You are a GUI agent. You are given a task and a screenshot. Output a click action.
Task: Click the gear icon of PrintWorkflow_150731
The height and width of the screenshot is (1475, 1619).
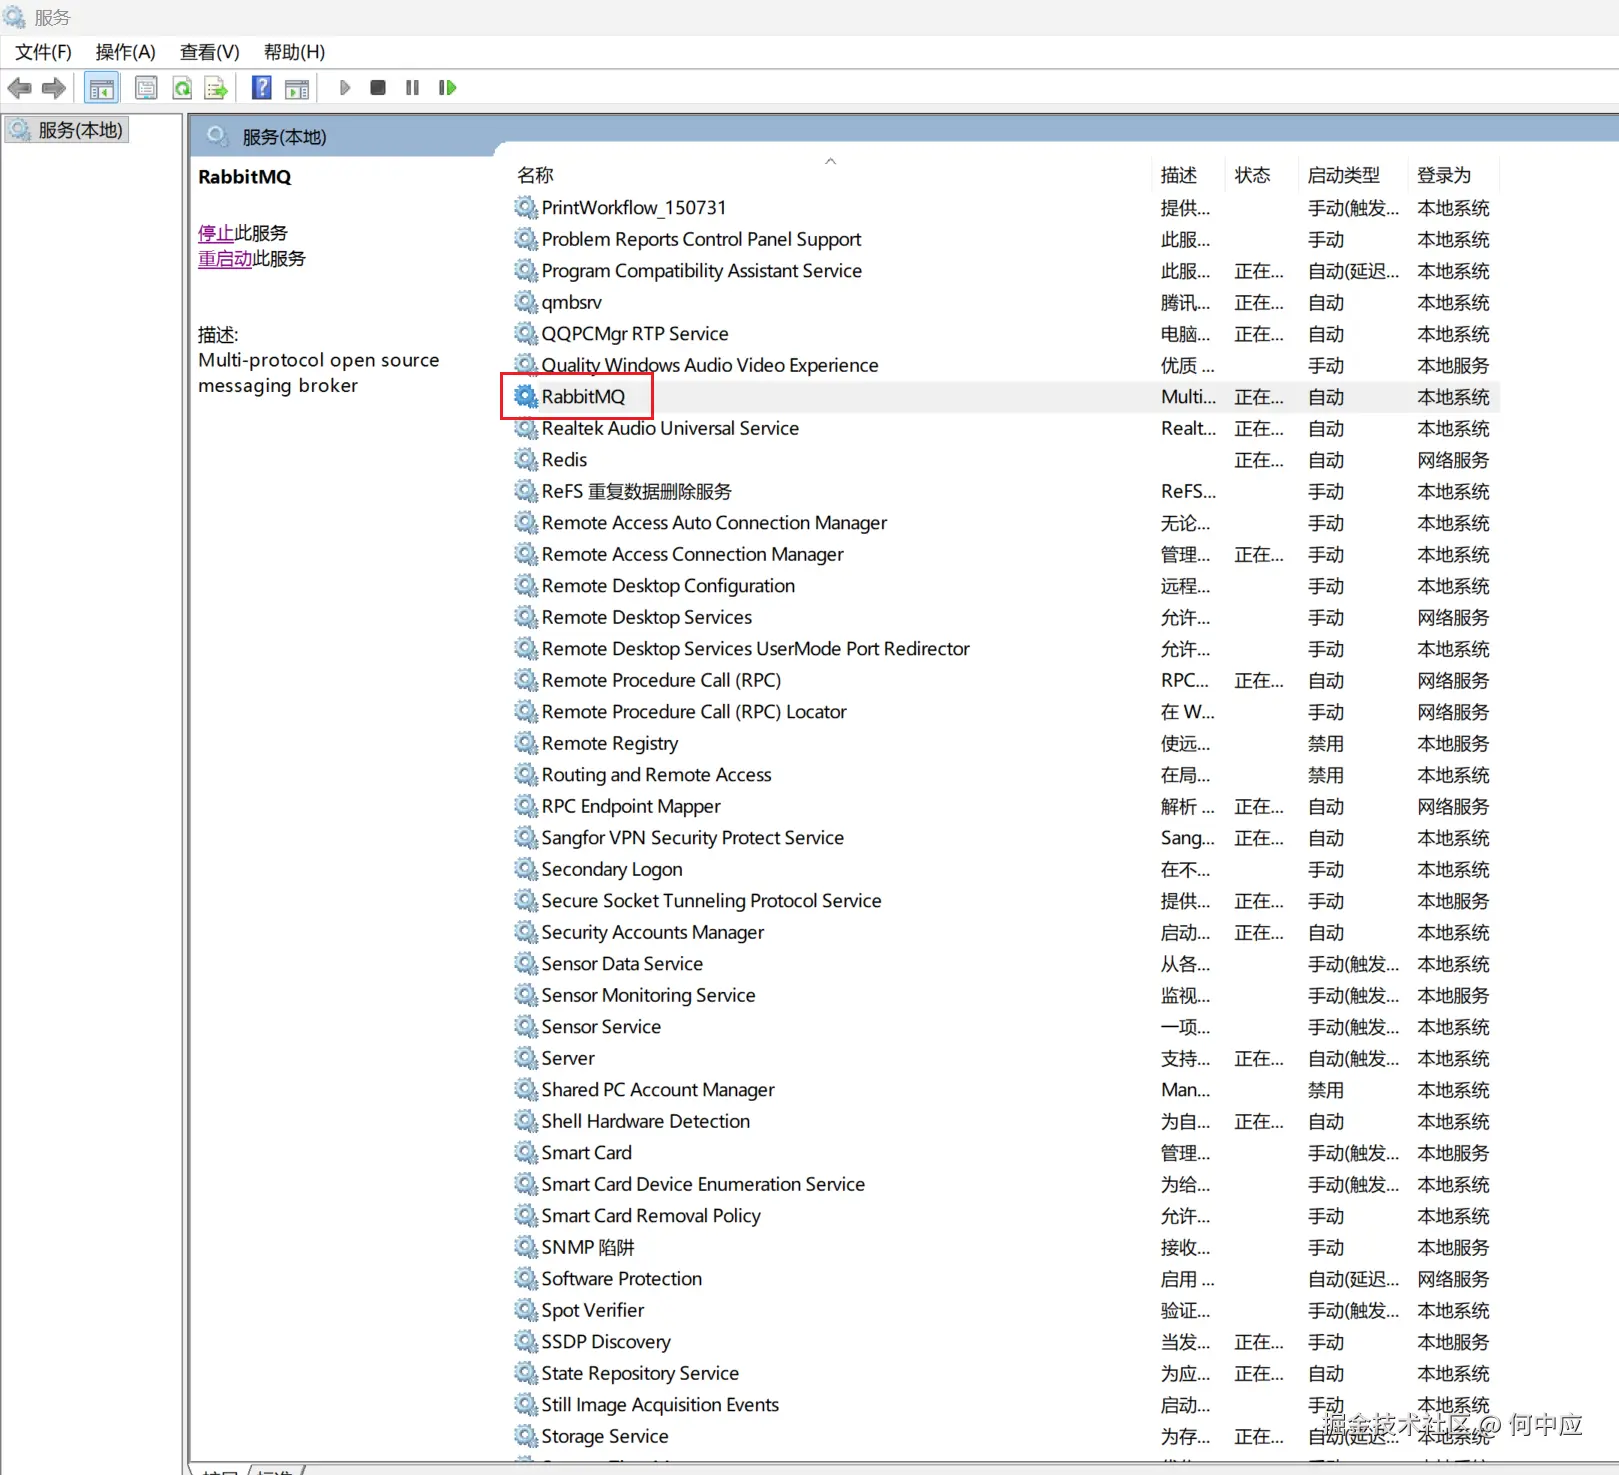point(526,208)
